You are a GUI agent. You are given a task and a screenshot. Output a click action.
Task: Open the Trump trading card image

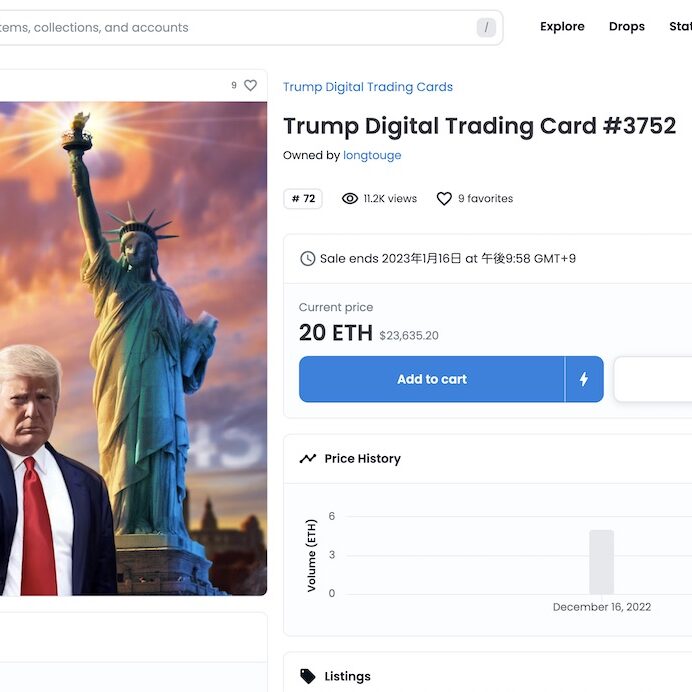pos(133,349)
